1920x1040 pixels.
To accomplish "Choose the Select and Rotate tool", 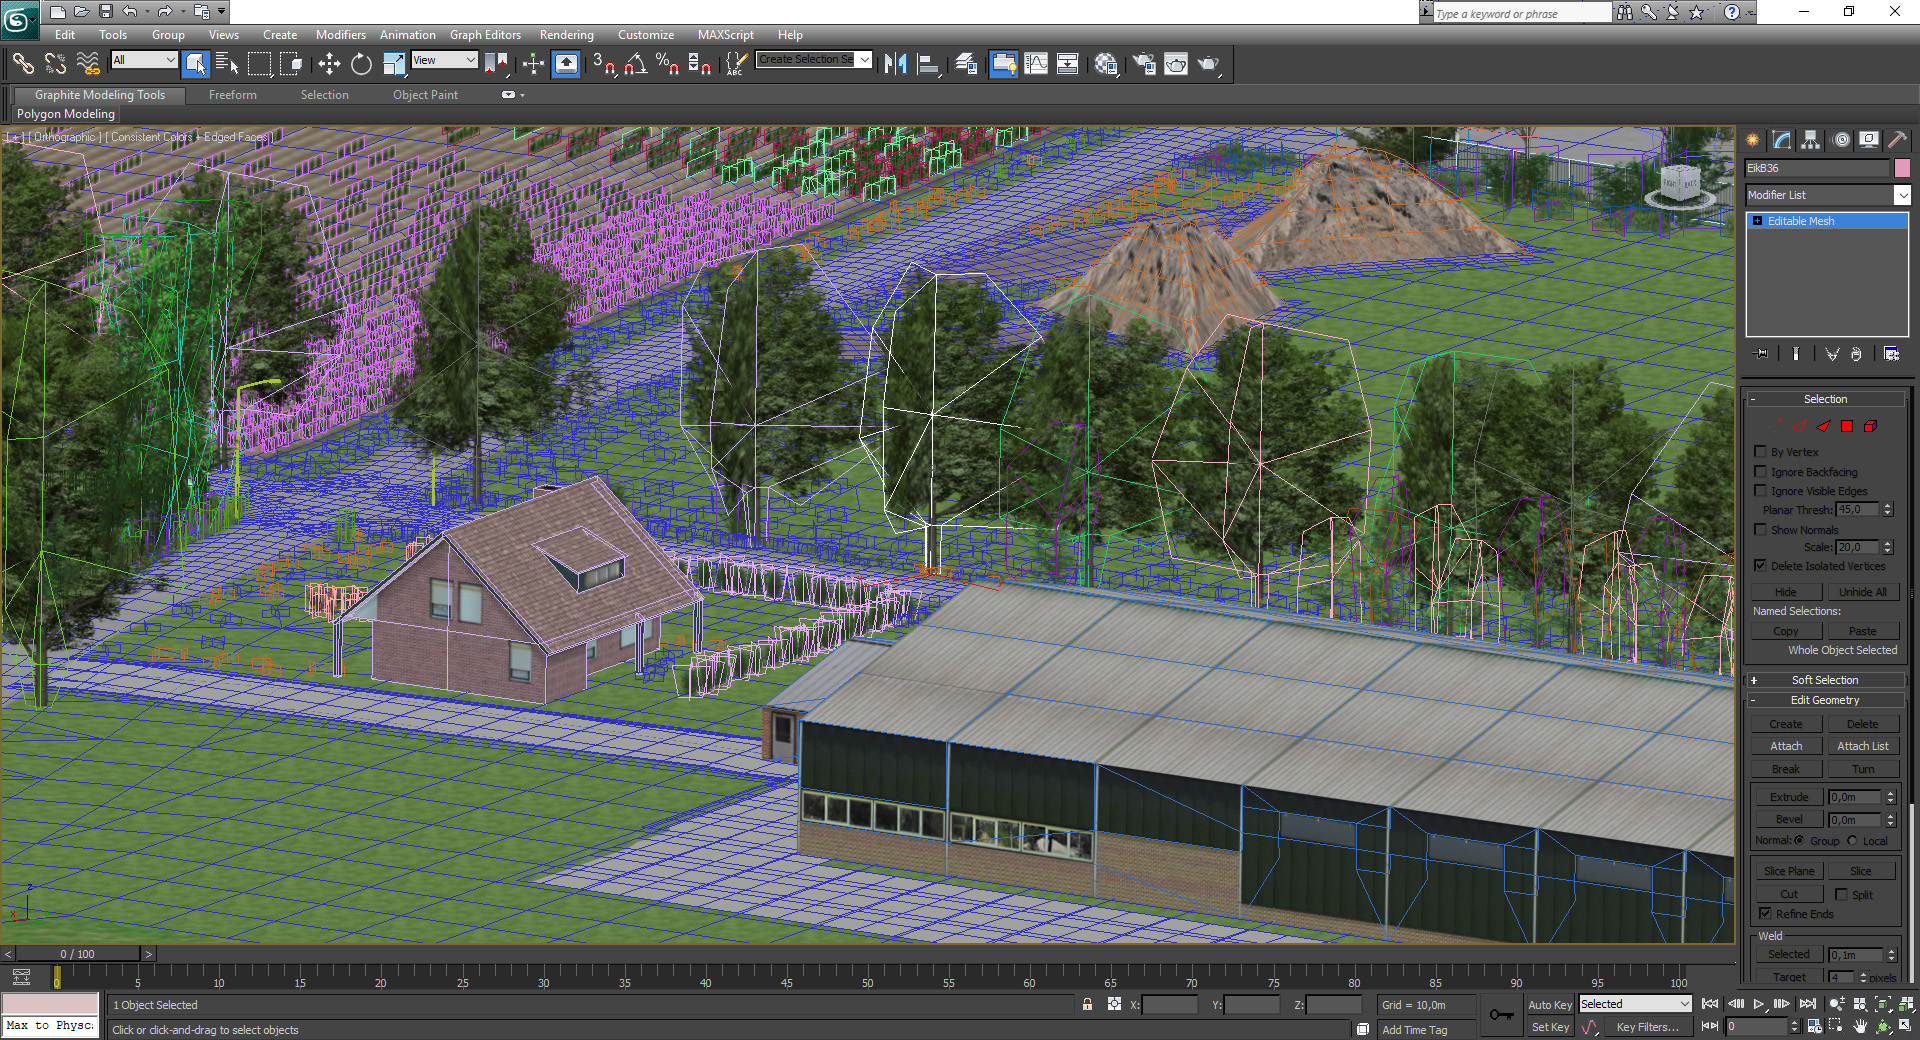I will (x=361, y=64).
